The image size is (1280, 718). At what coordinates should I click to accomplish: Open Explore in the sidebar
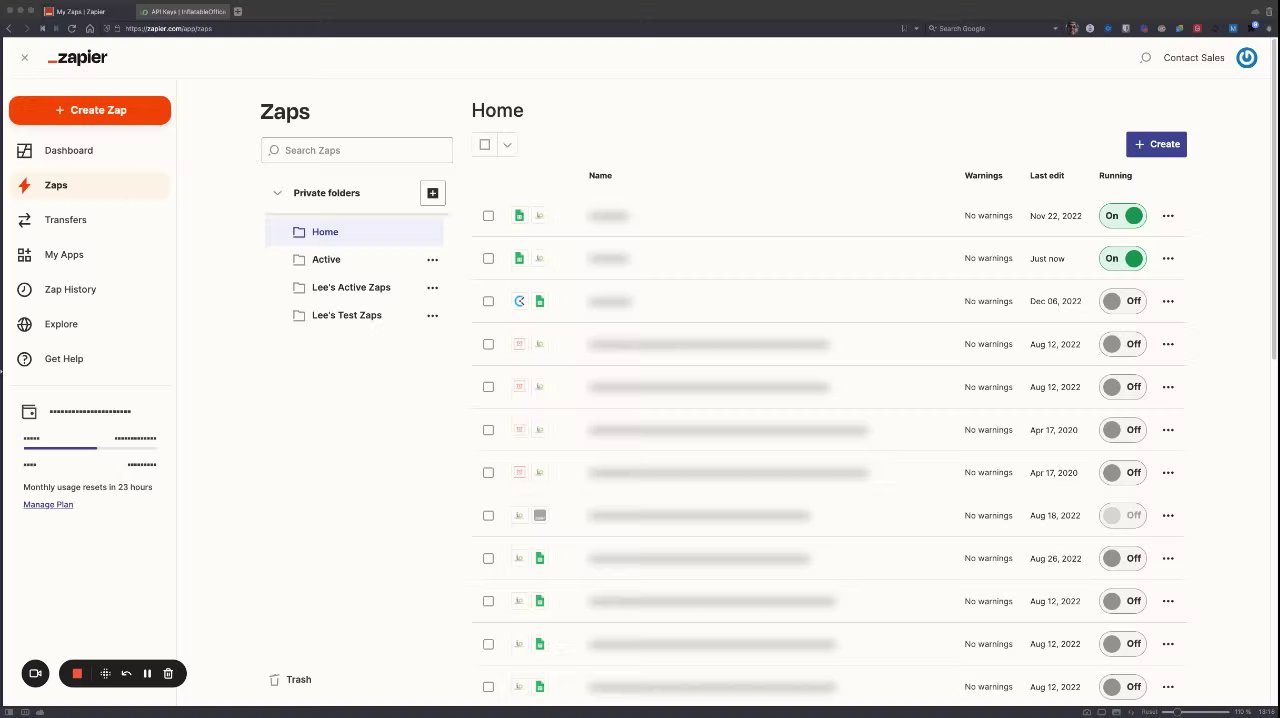(x=61, y=324)
